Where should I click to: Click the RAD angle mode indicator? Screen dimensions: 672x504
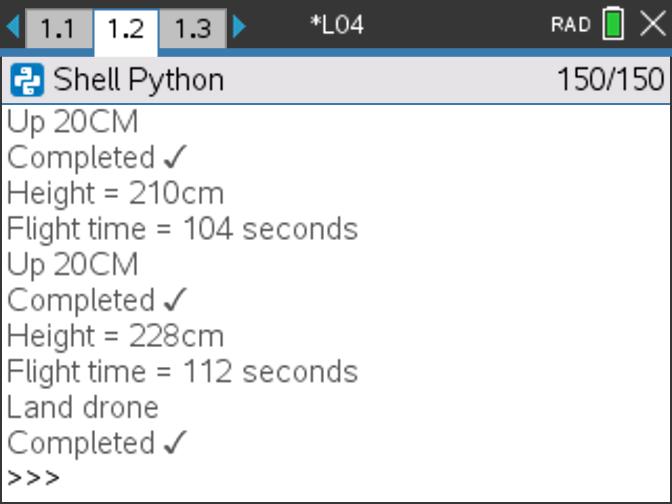pos(571,24)
